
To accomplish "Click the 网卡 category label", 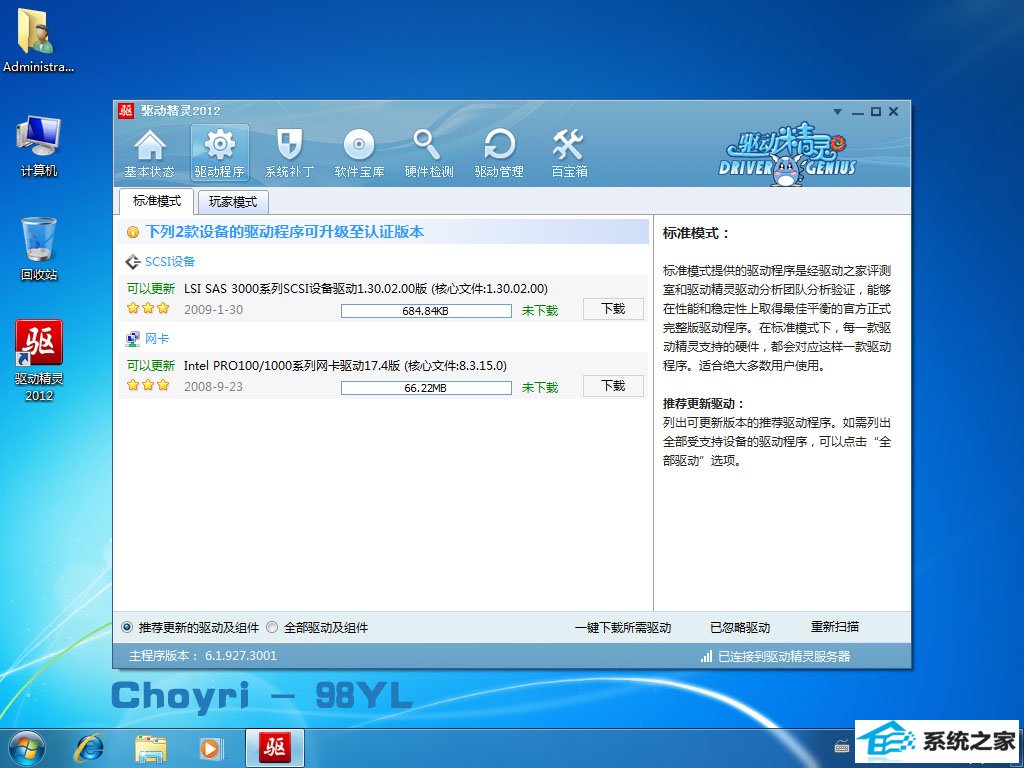I will [157, 339].
